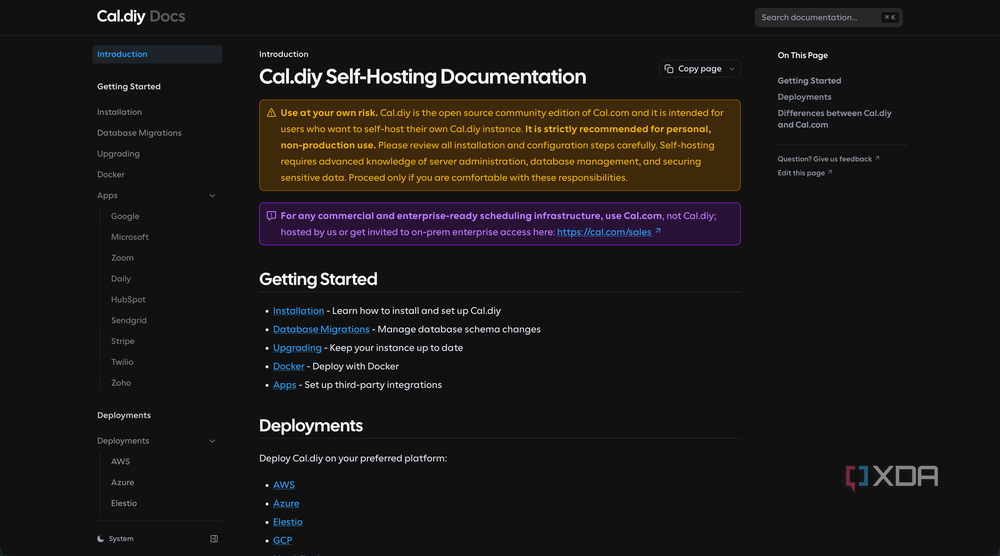The height and width of the screenshot is (556, 1000).
Task: Click the copy icon beside Copy page
Action: pyautogui.click(x=668, y=69)
